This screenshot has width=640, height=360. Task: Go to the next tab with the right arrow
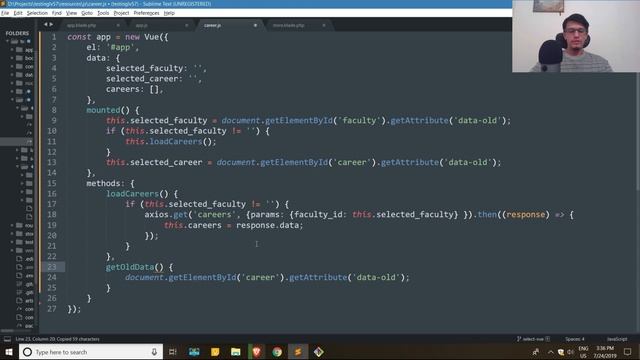(51, 24)
